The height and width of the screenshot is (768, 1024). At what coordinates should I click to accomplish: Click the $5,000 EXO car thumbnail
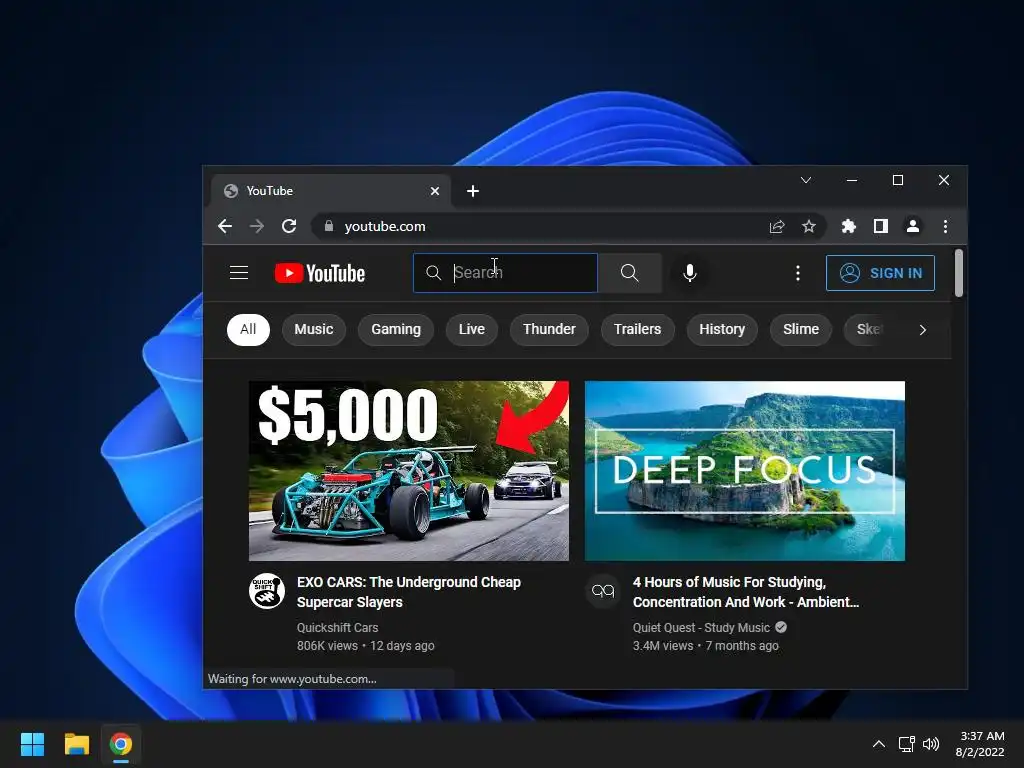[409, 471]
